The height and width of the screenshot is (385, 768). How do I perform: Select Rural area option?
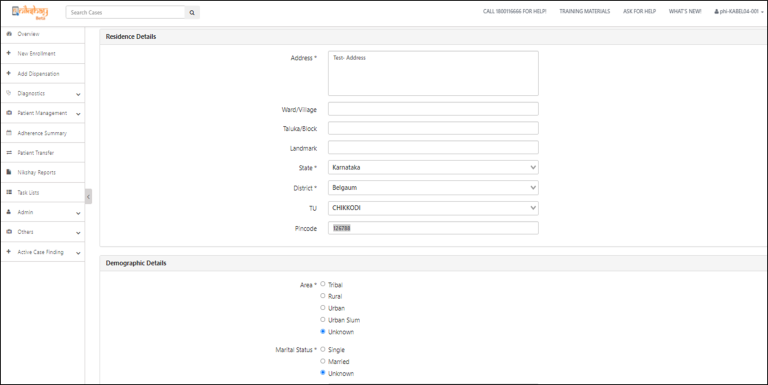point(323,296)
